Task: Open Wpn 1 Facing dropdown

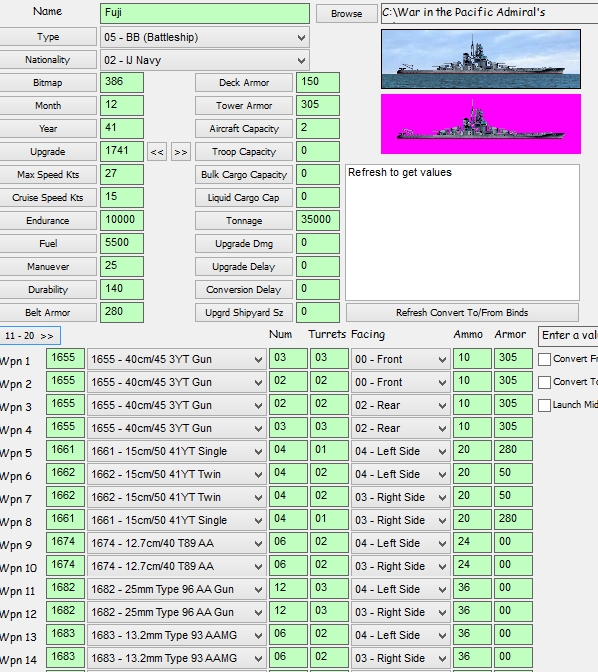Action: click(400, 359)
